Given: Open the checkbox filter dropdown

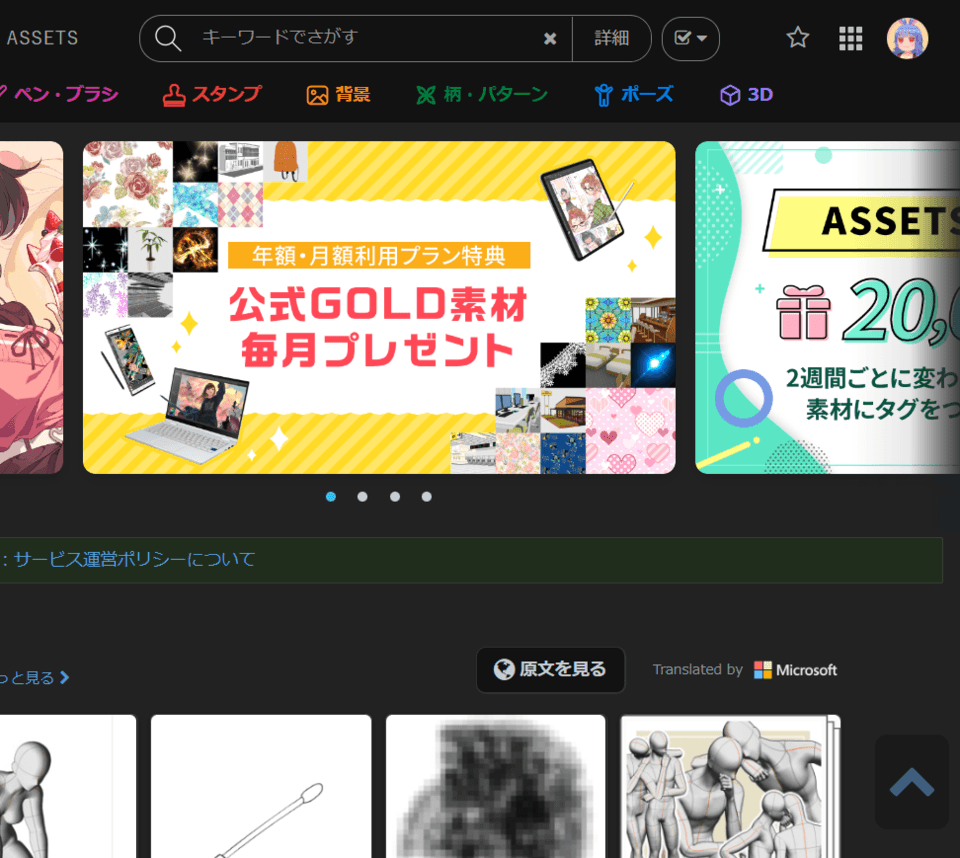Looking at the screenshot, I should point(690,38).
